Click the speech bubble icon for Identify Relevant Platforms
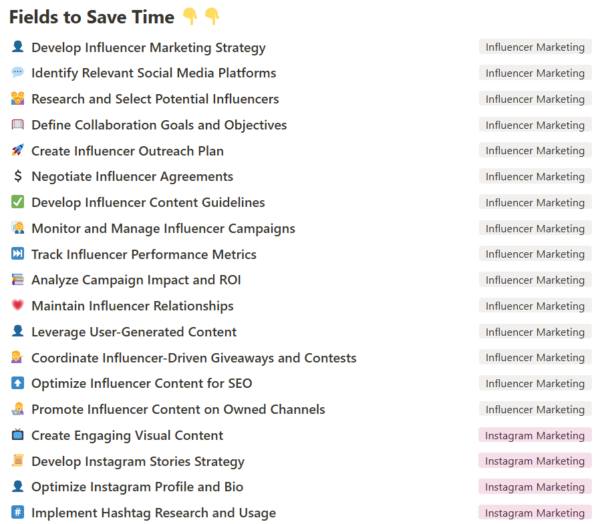 [x=18, y=72]
